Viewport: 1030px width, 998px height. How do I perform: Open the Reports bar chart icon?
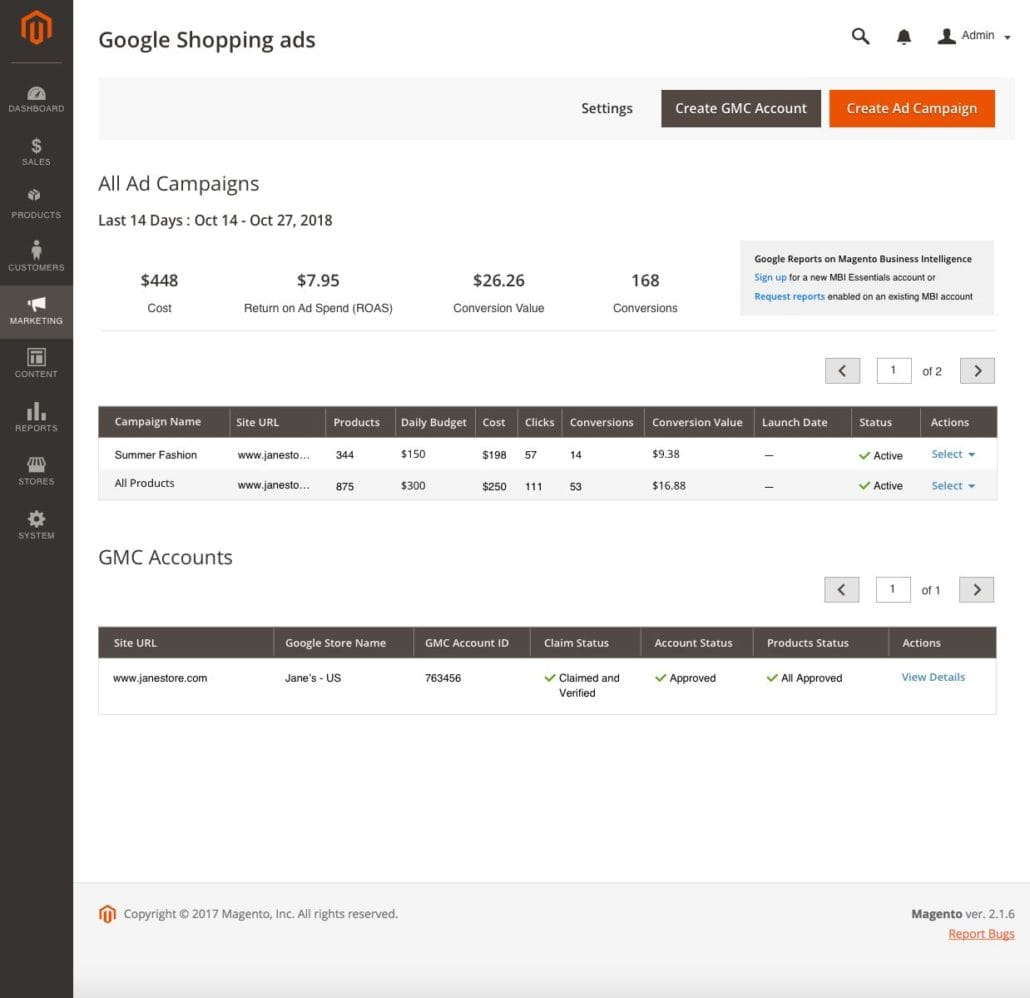point(36,411)
